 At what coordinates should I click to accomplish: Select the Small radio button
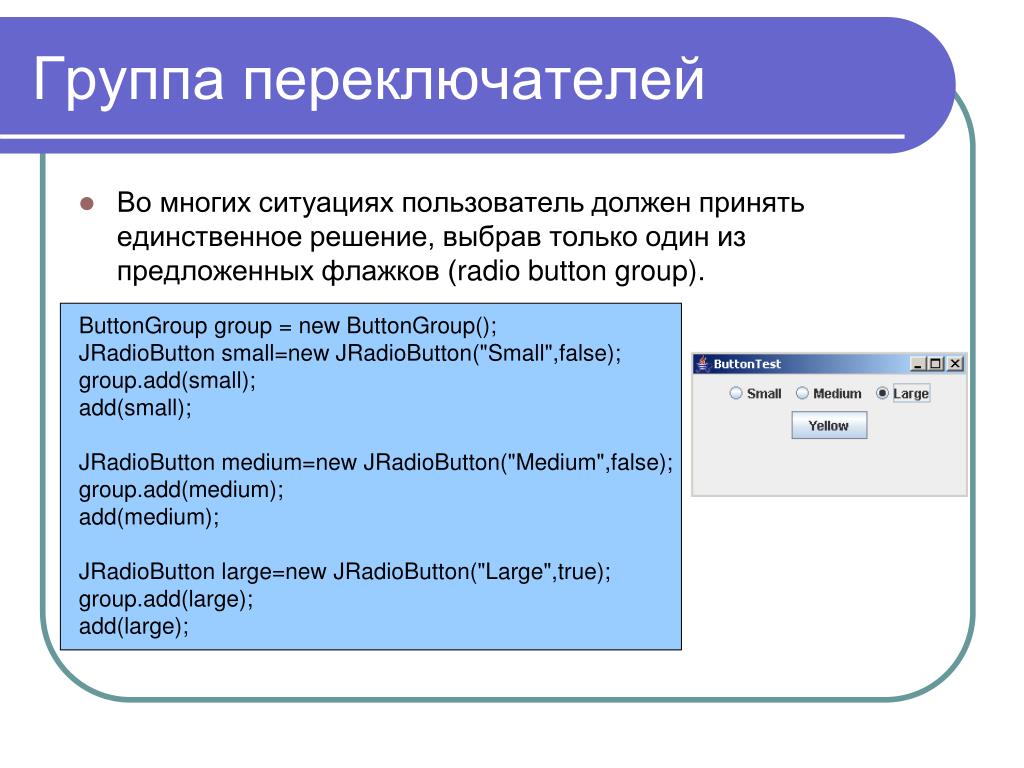click(756, 393)
